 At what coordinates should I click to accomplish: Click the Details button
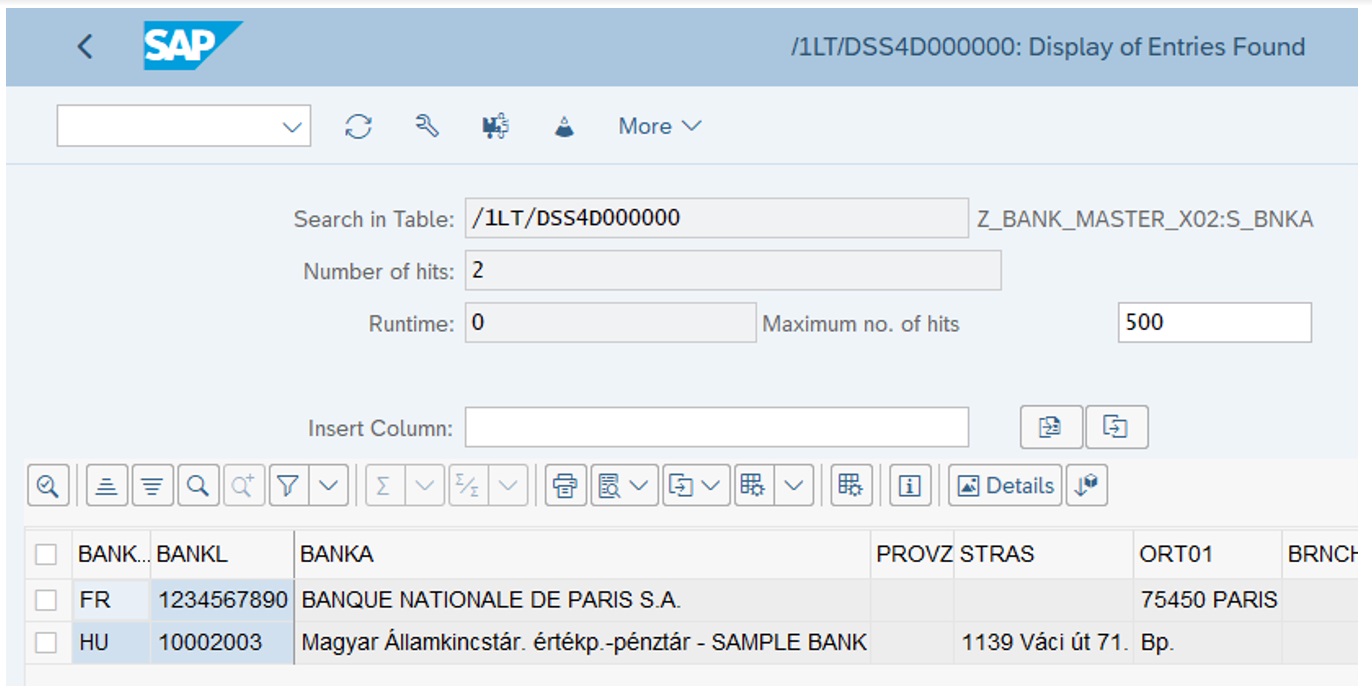click(1005, 486)
